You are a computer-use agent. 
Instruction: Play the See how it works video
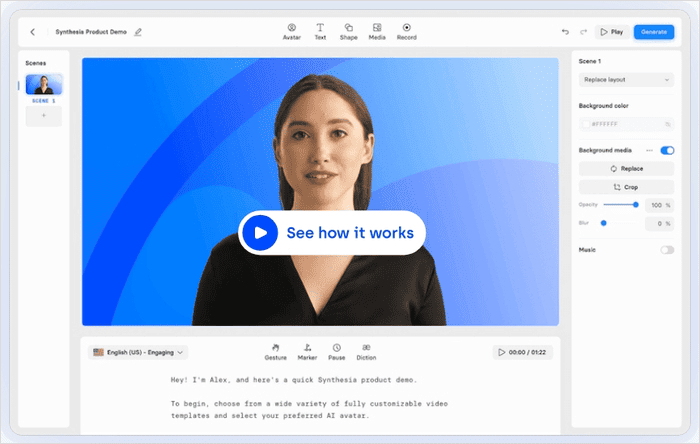[260, 233]
